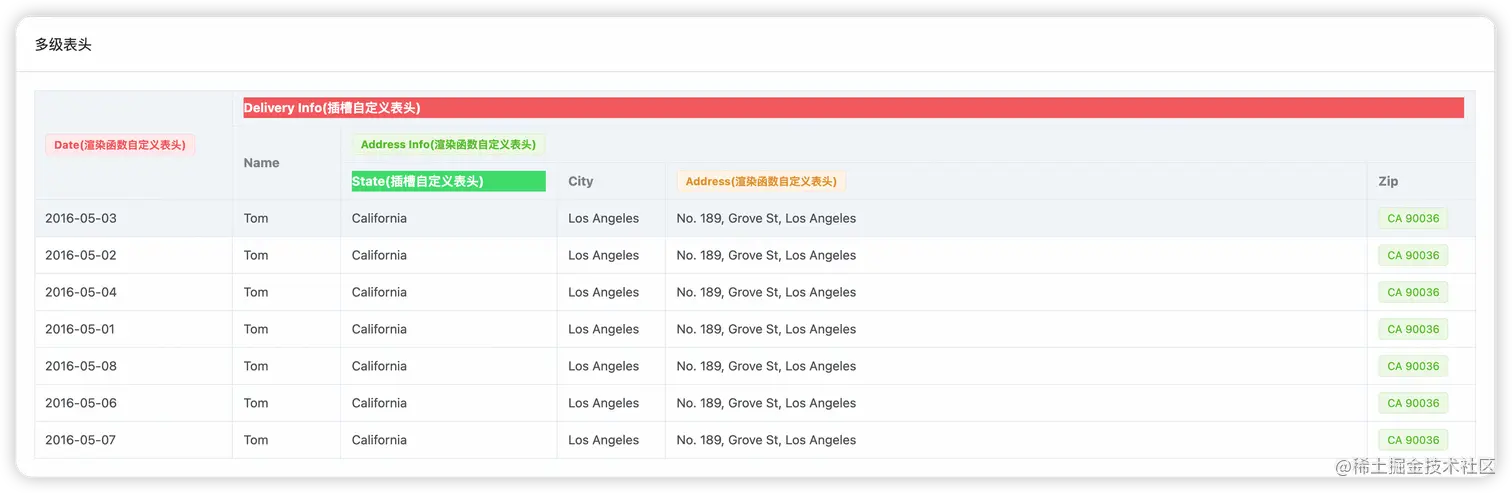The height and width of the screenshot is (493, 1512).
Task: Click CA 90036 tag in 2016-05-03 row
Action: tap(1413, 218)
